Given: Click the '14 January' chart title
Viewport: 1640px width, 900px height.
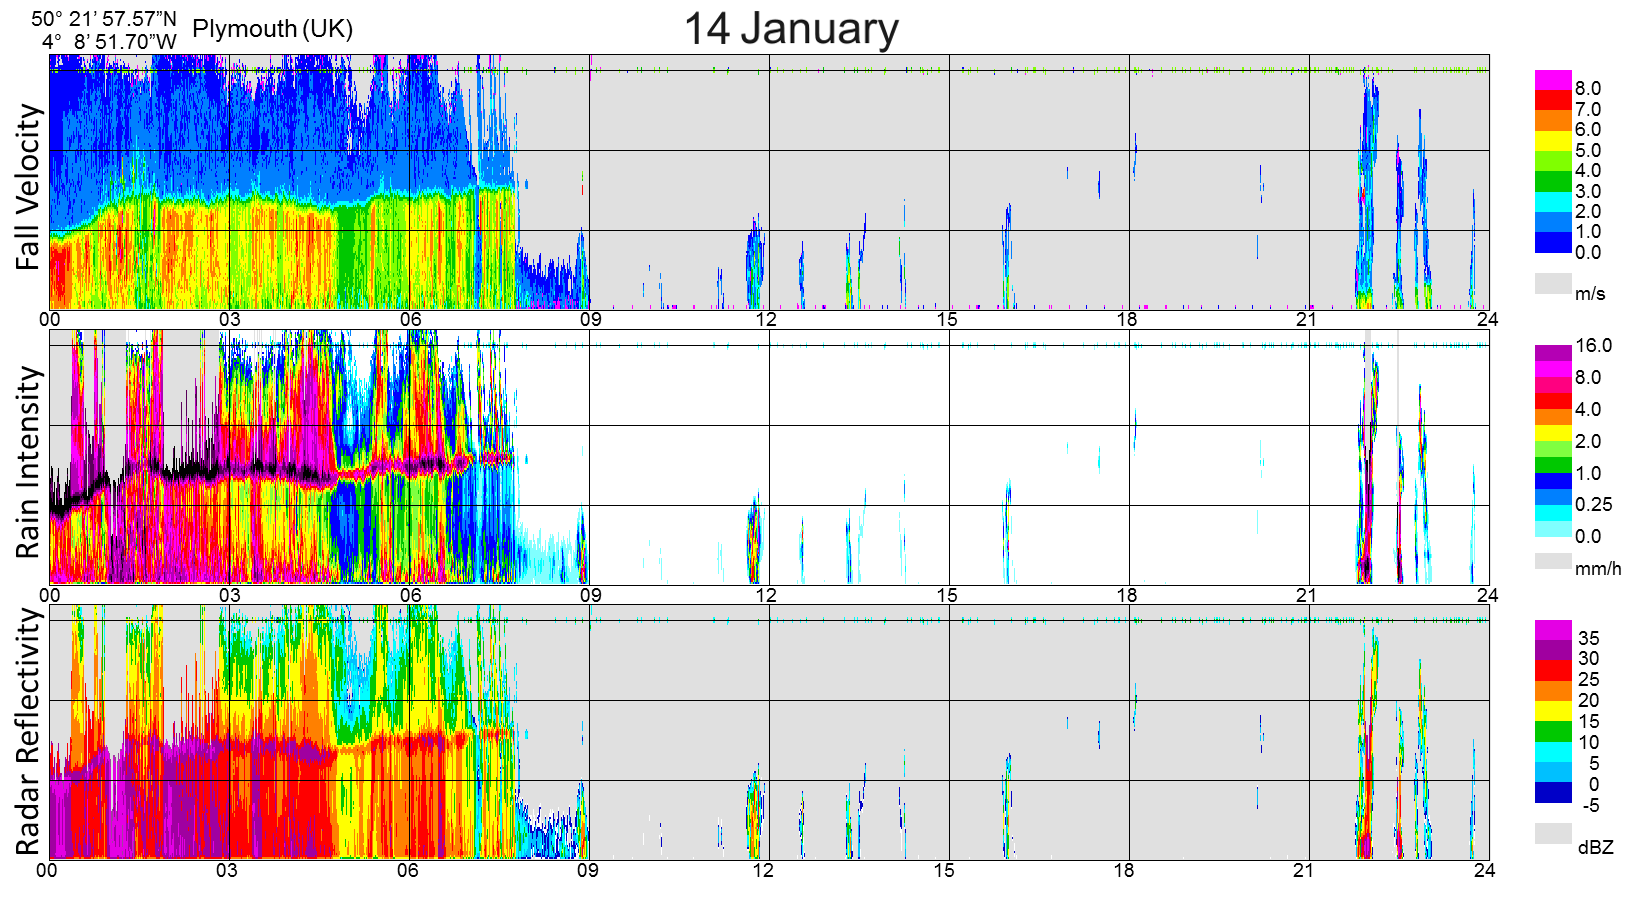Looking at the screenshot, I should (x=791, y=28).
